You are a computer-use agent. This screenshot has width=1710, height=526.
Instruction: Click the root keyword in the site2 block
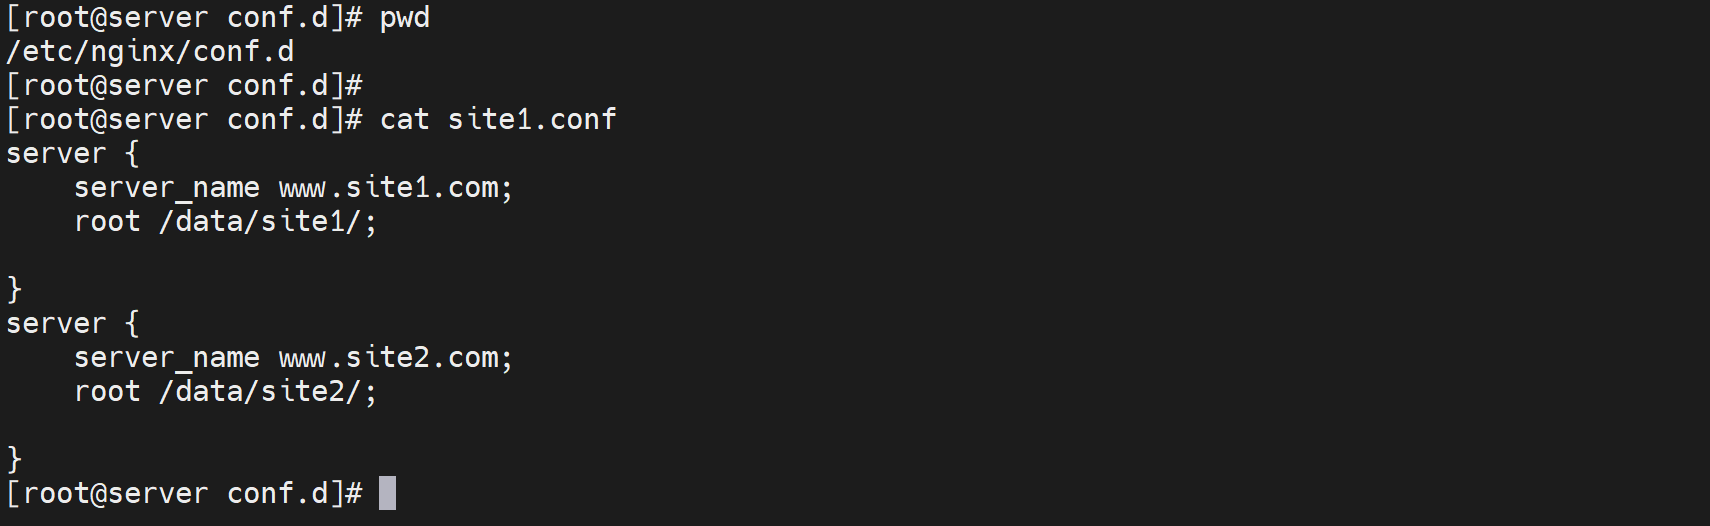pos(107,392)
